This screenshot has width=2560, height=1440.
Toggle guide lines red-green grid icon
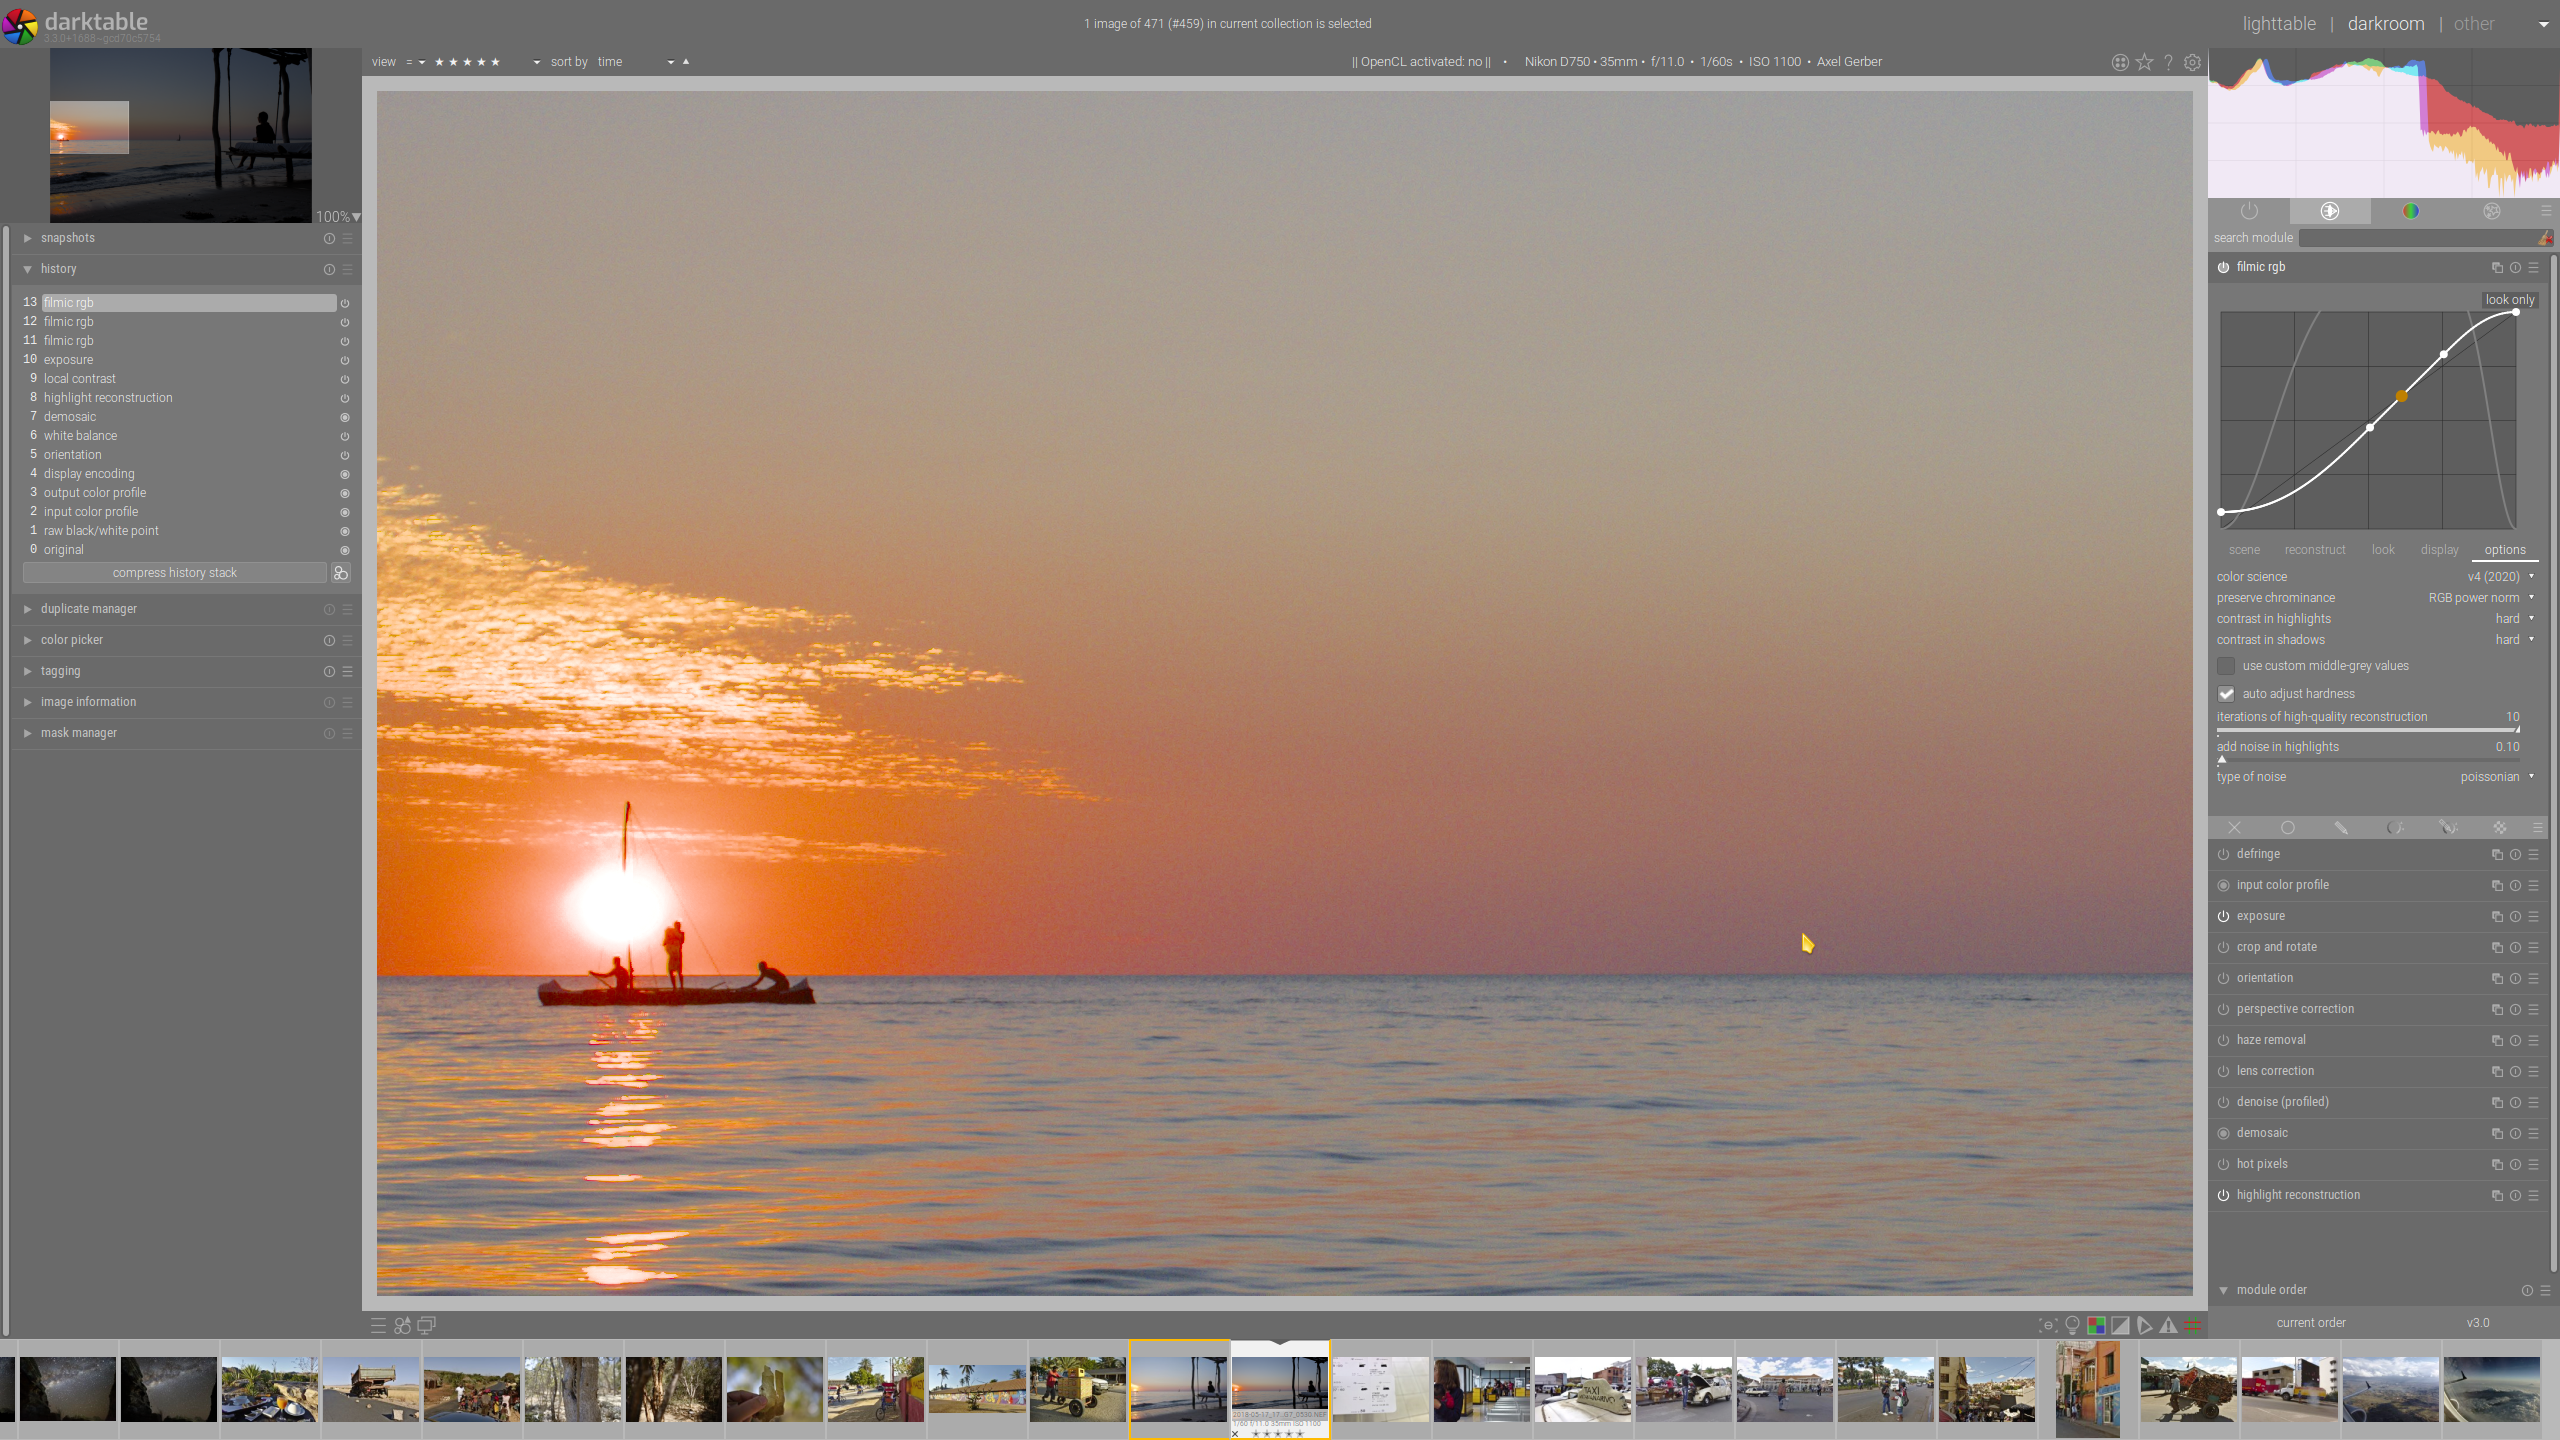pyautogui.click(x=2192, y=1325)
